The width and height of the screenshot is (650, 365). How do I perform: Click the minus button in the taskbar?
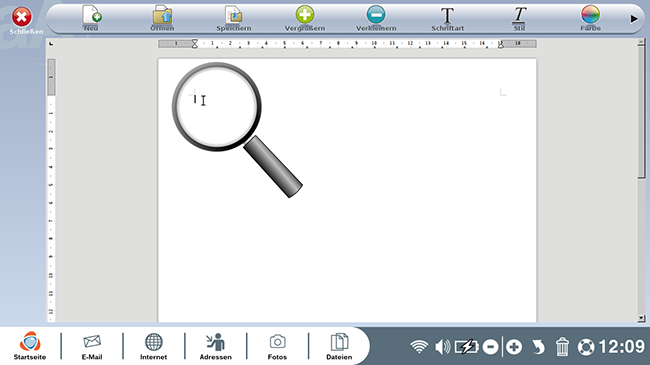[490, 347]
